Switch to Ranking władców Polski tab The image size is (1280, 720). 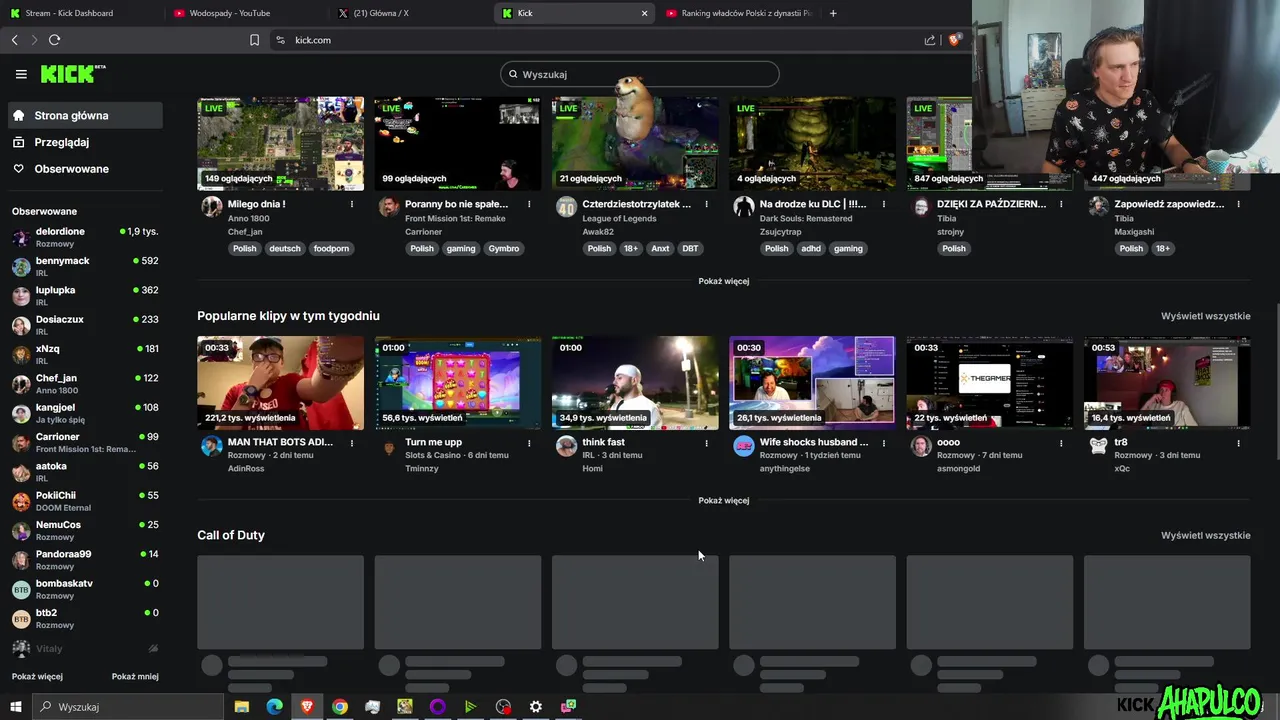pos(738,13)
